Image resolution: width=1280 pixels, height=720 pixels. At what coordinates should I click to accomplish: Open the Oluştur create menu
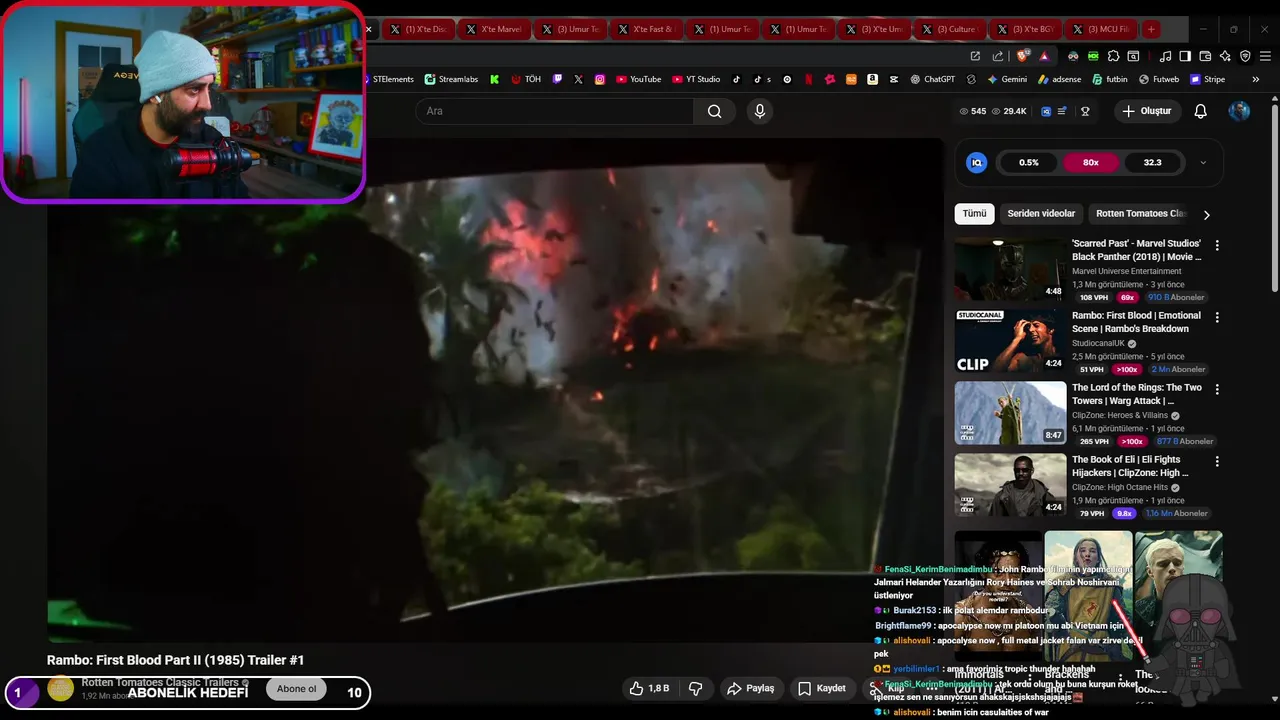pos(1146,111)
